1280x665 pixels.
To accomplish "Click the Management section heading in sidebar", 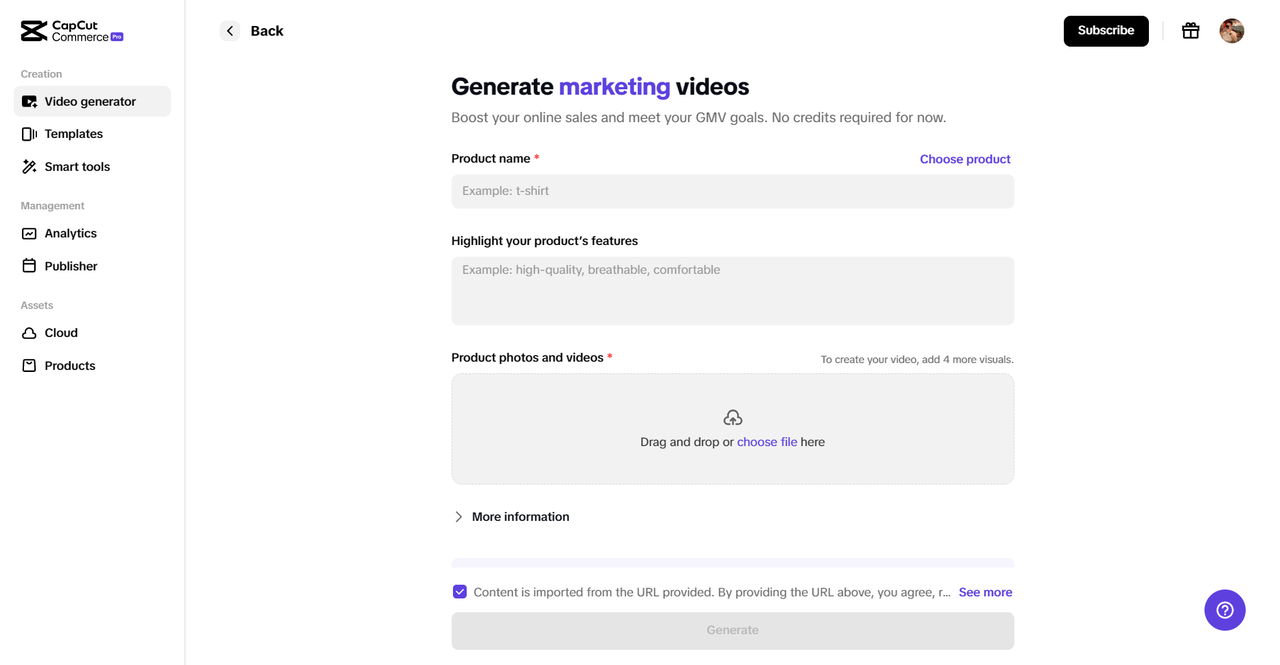I will (x=52, y=206).
